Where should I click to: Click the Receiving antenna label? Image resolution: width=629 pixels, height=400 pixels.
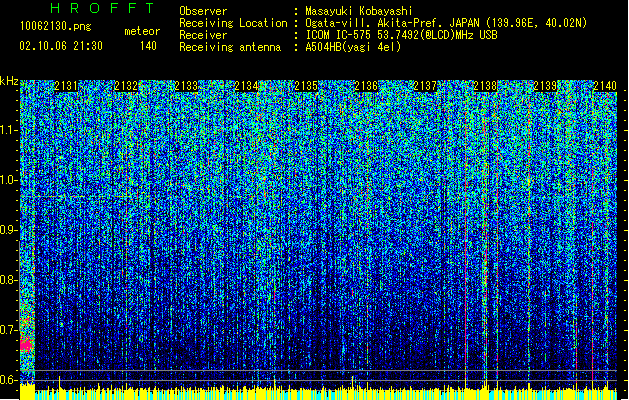(x=230, y=47)
